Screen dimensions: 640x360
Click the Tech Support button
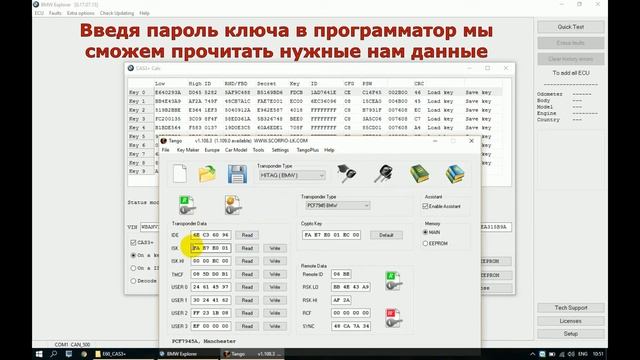(571, 308)
